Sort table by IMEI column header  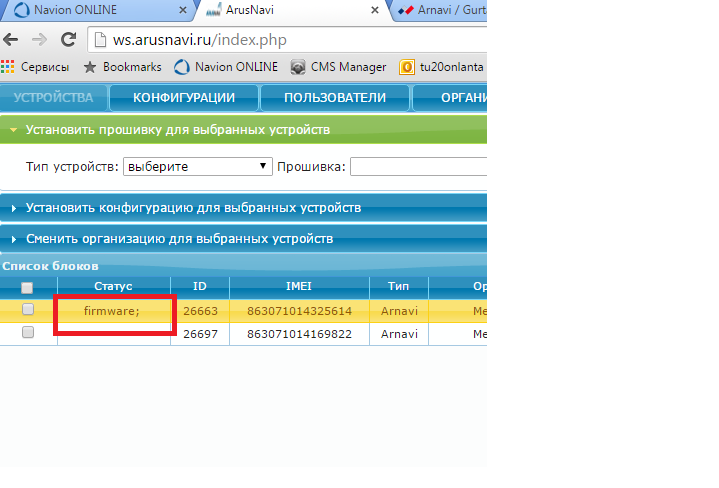tap(299, 287)
